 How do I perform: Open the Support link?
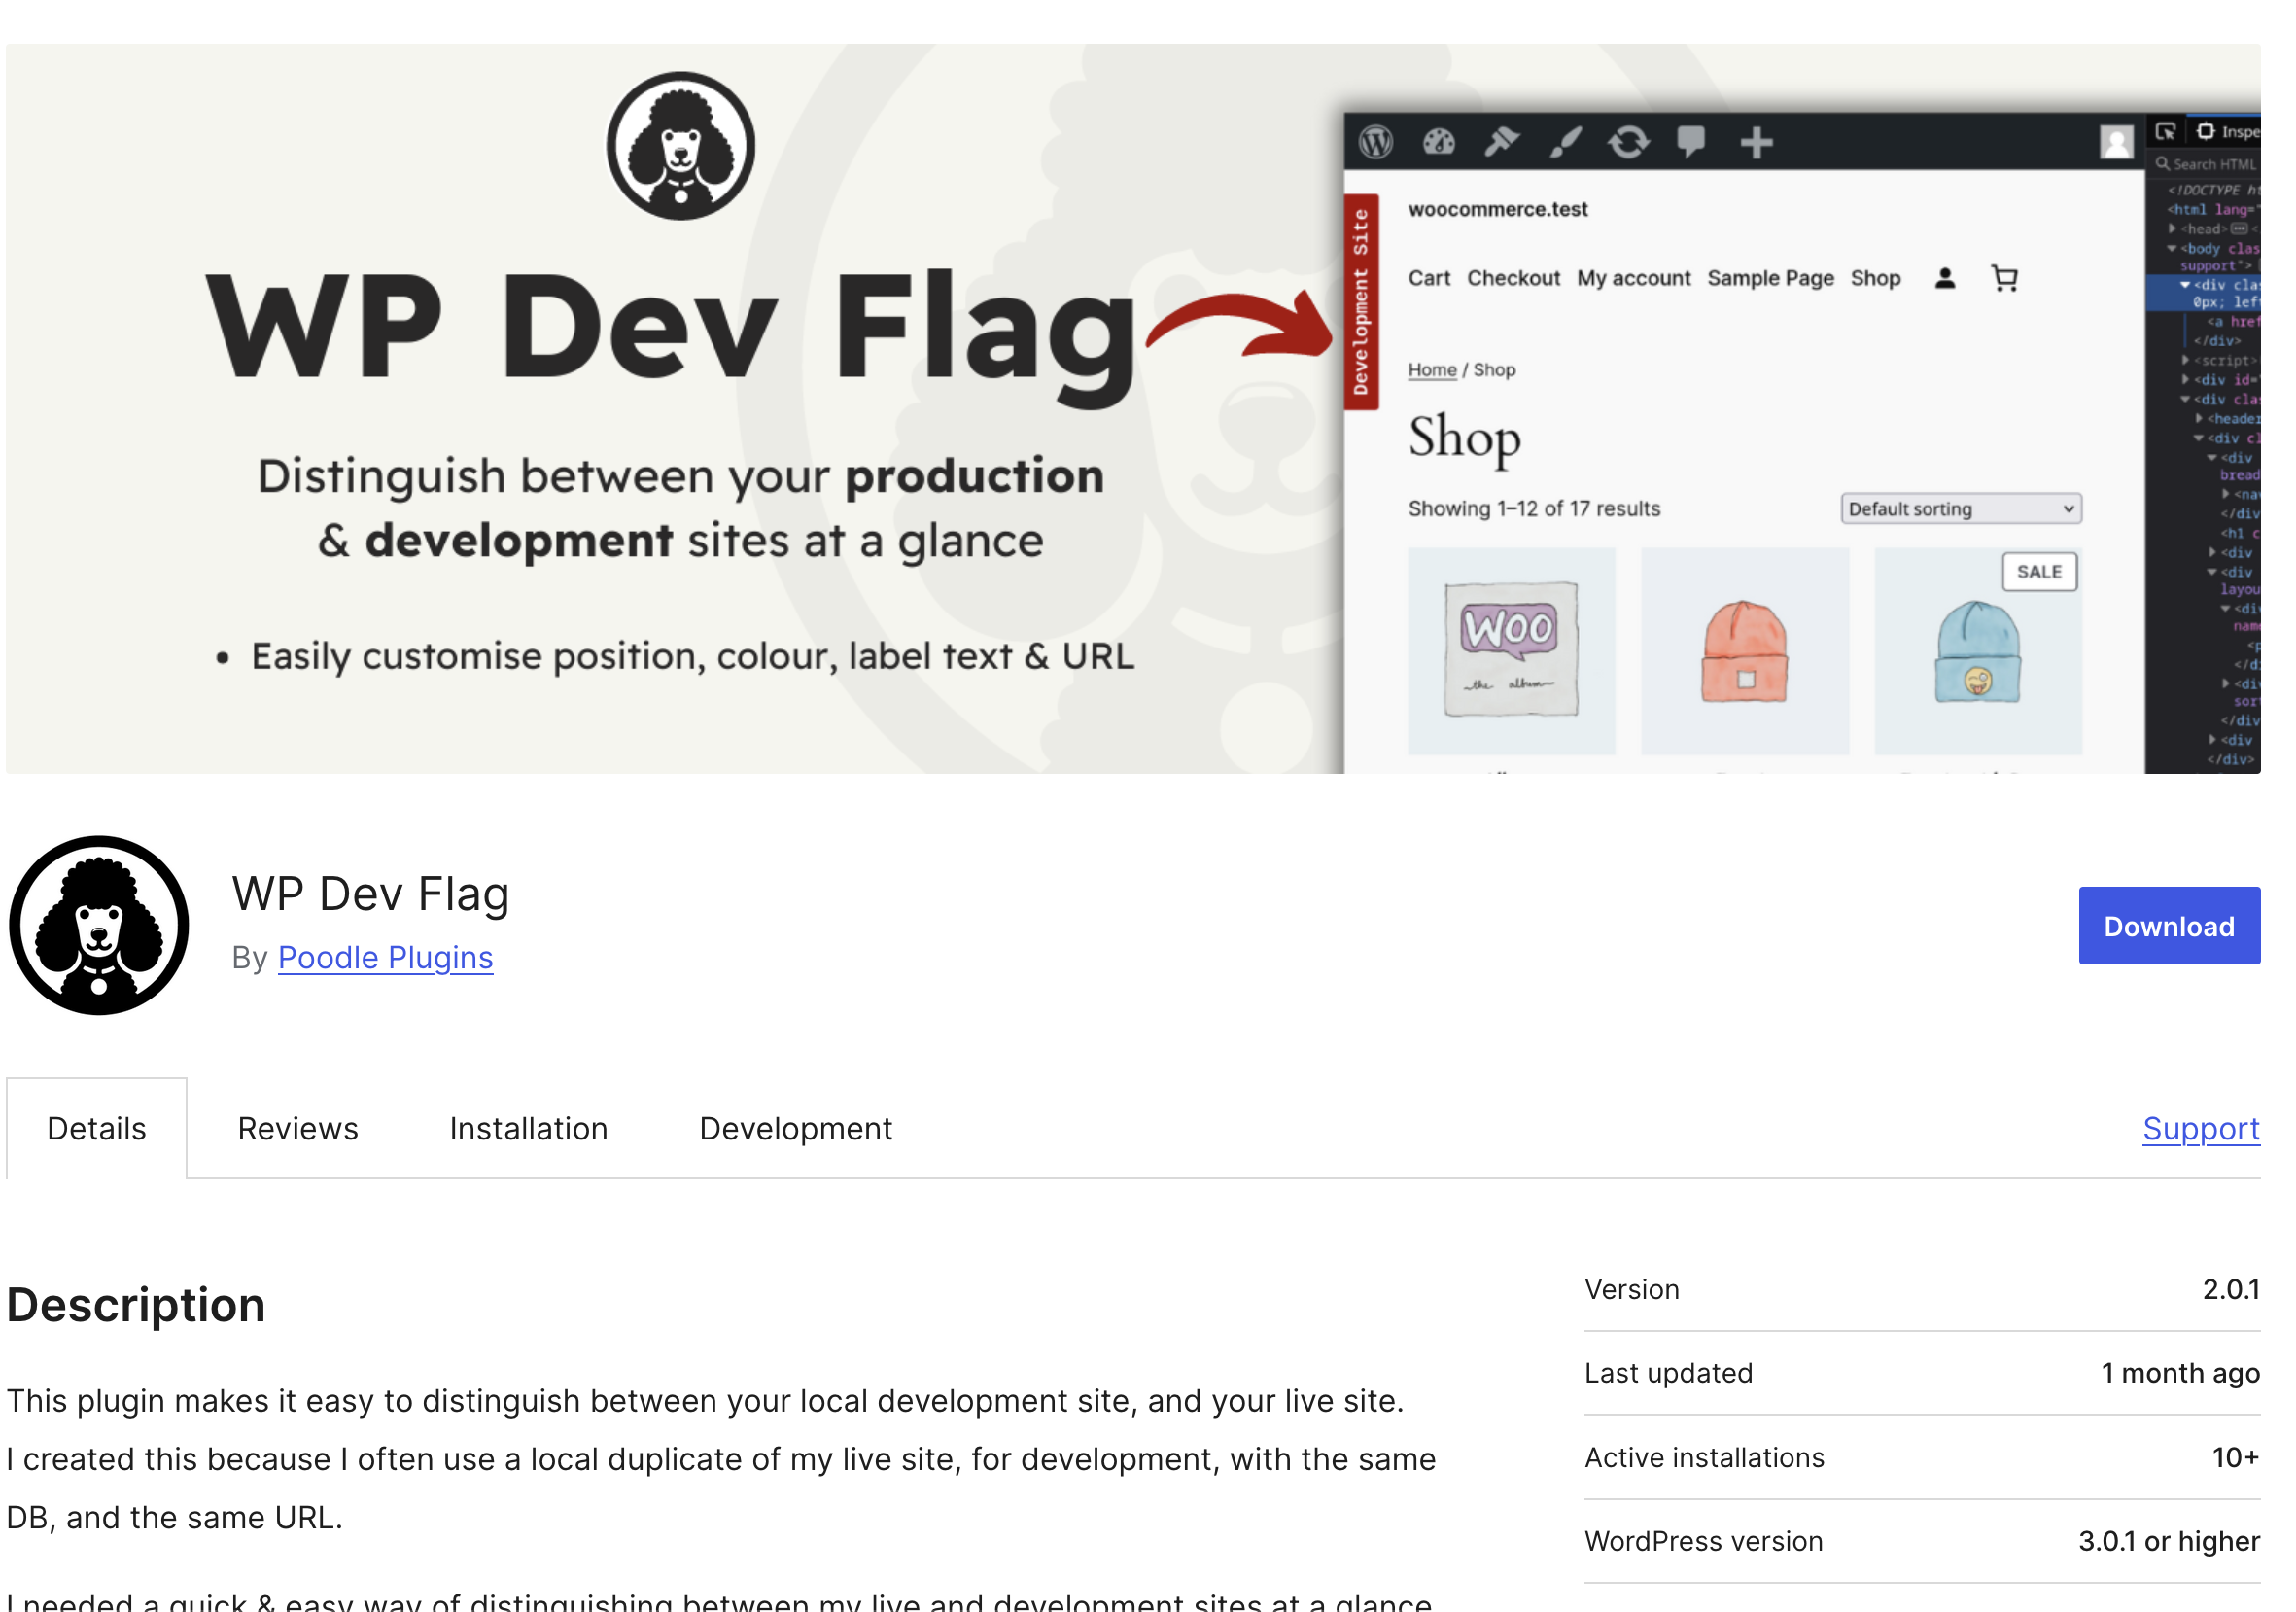click(x=2201, y=1128)
